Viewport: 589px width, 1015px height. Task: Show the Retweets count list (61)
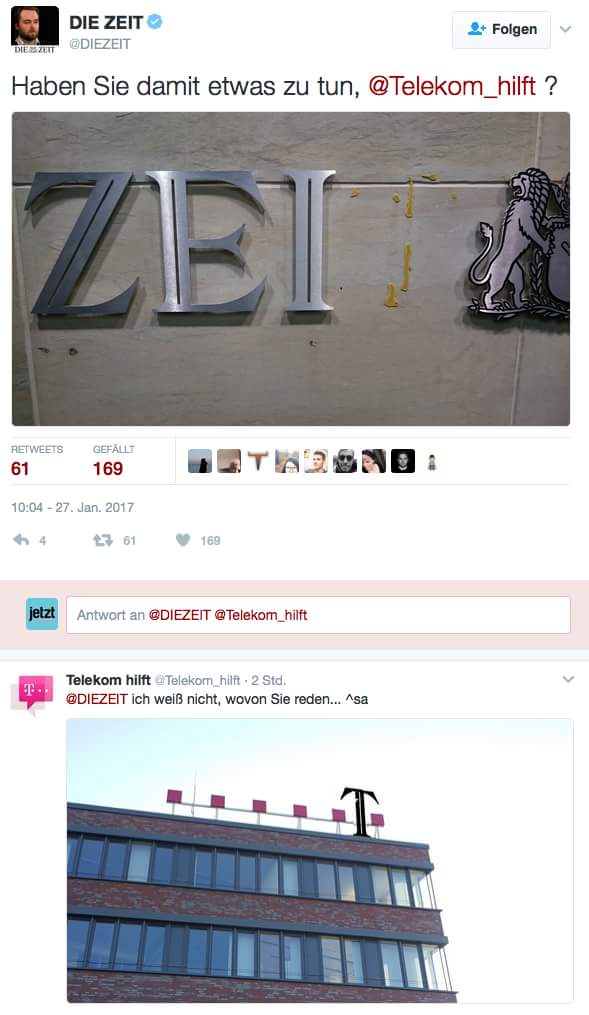click(x=37, y=460)
